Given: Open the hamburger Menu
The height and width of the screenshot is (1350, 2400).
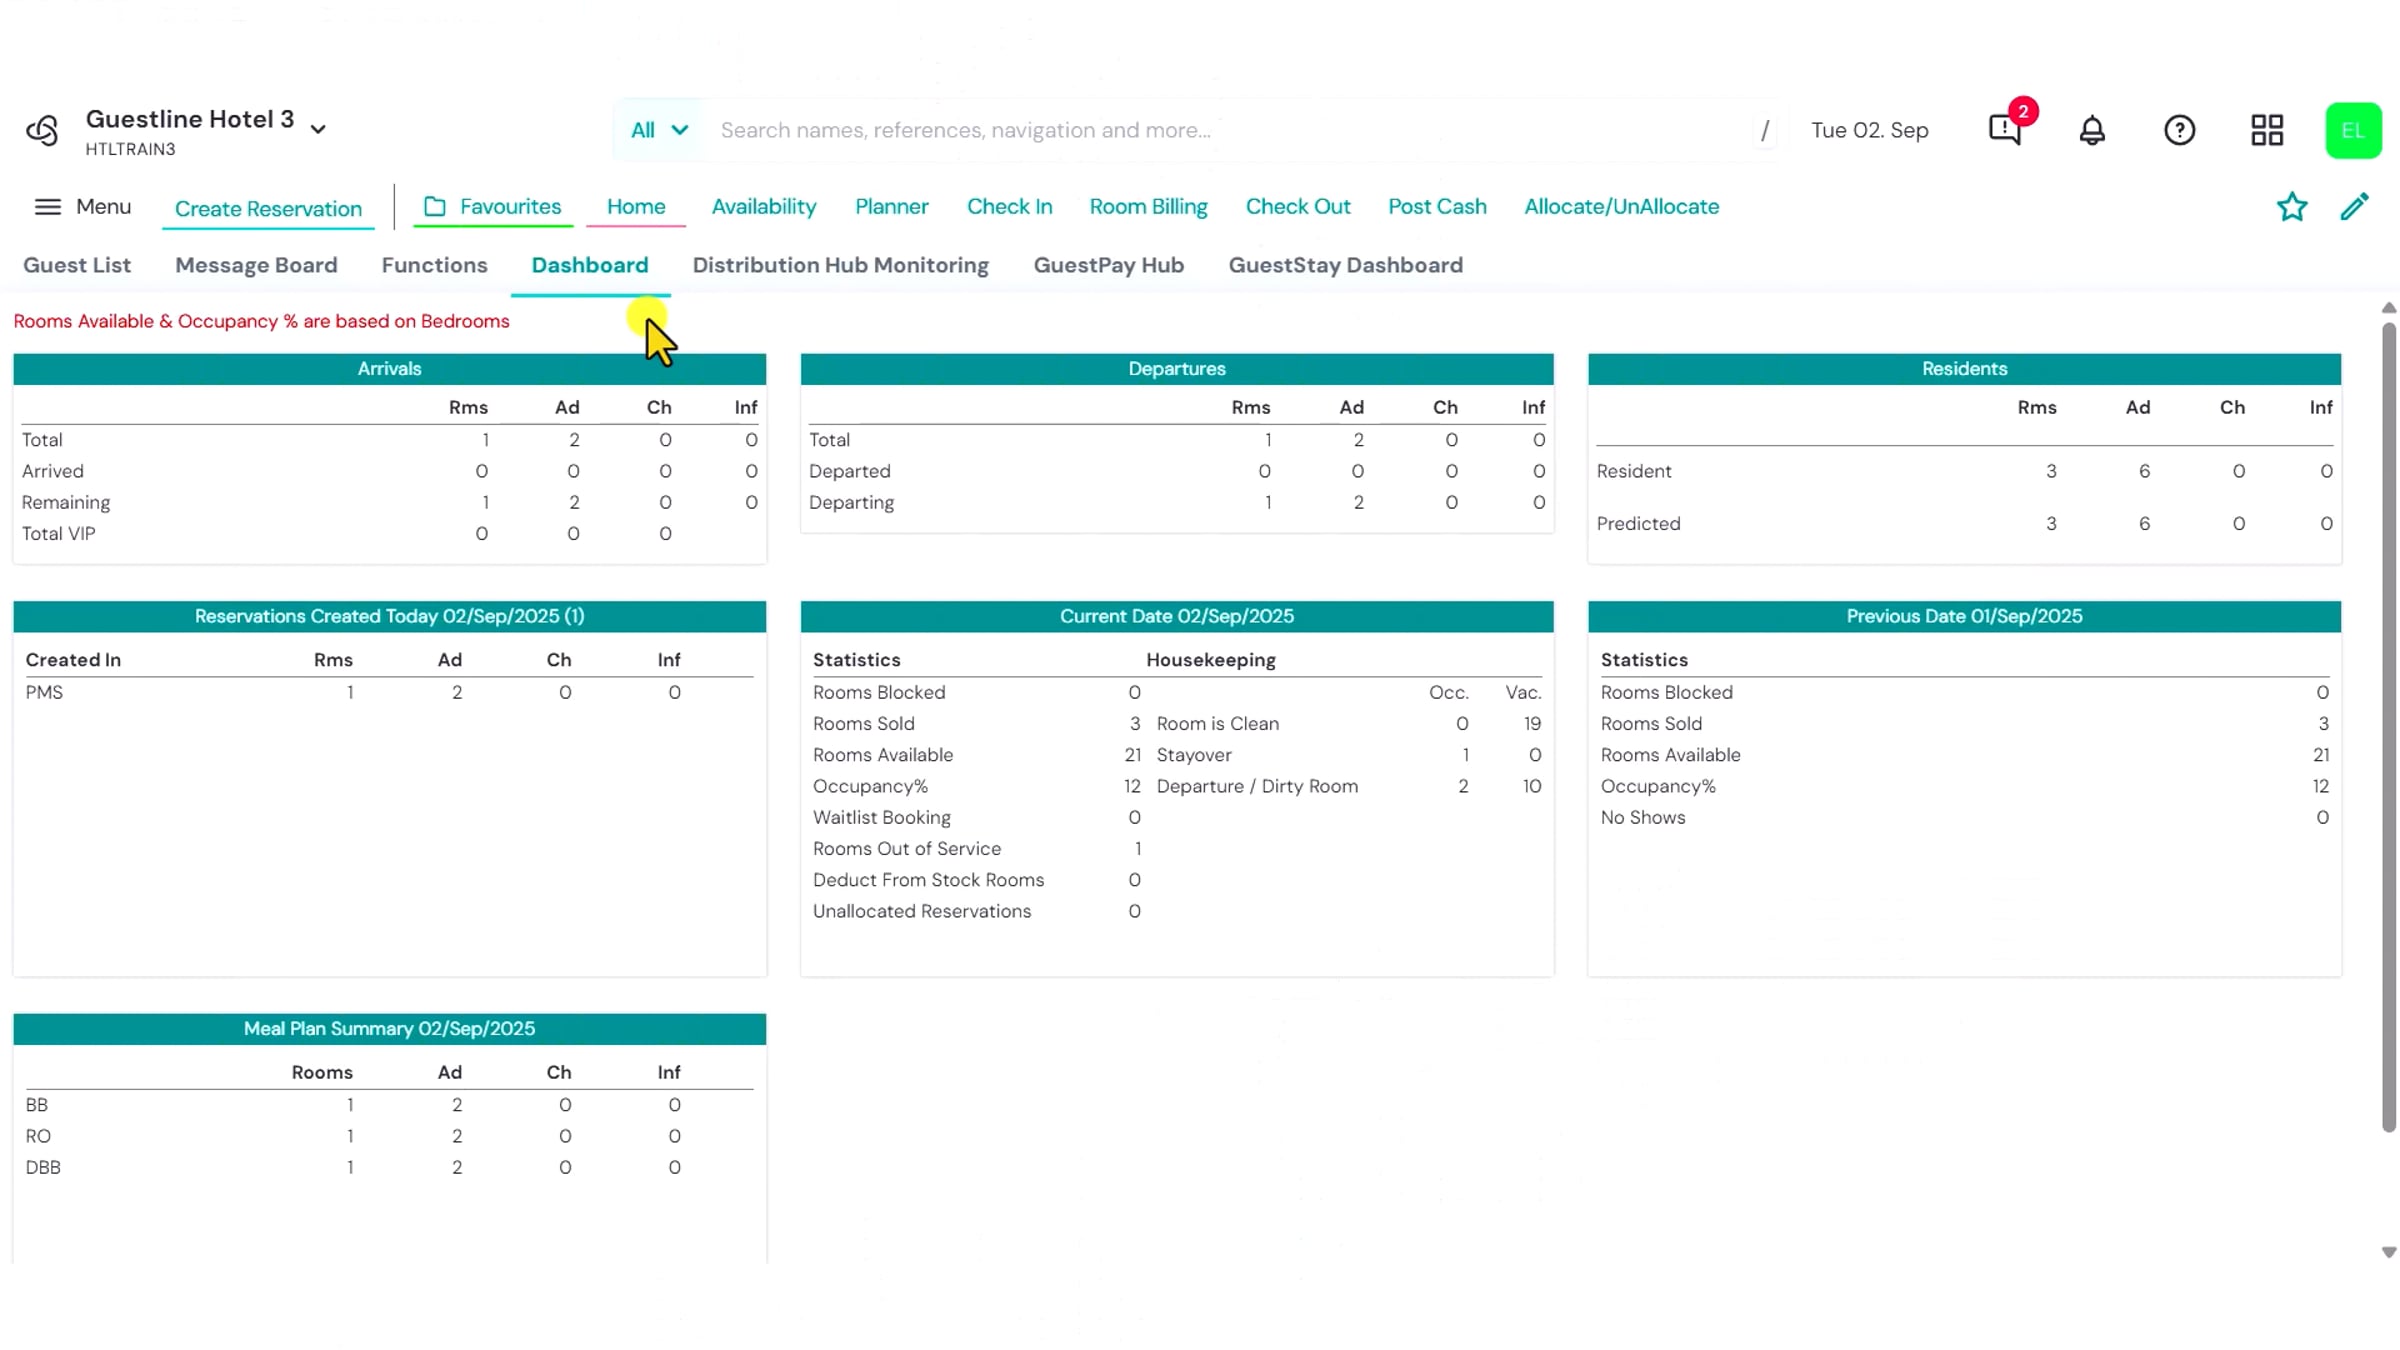Looking at the screenshot, I should tap(83, 206).
